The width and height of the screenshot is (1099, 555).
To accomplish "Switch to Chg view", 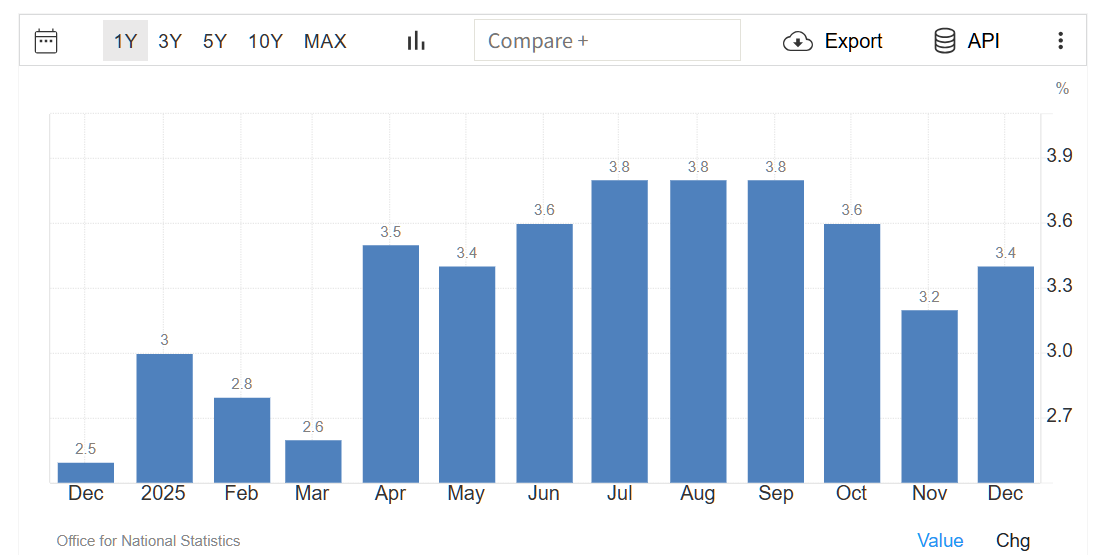I will point(1012,540).
